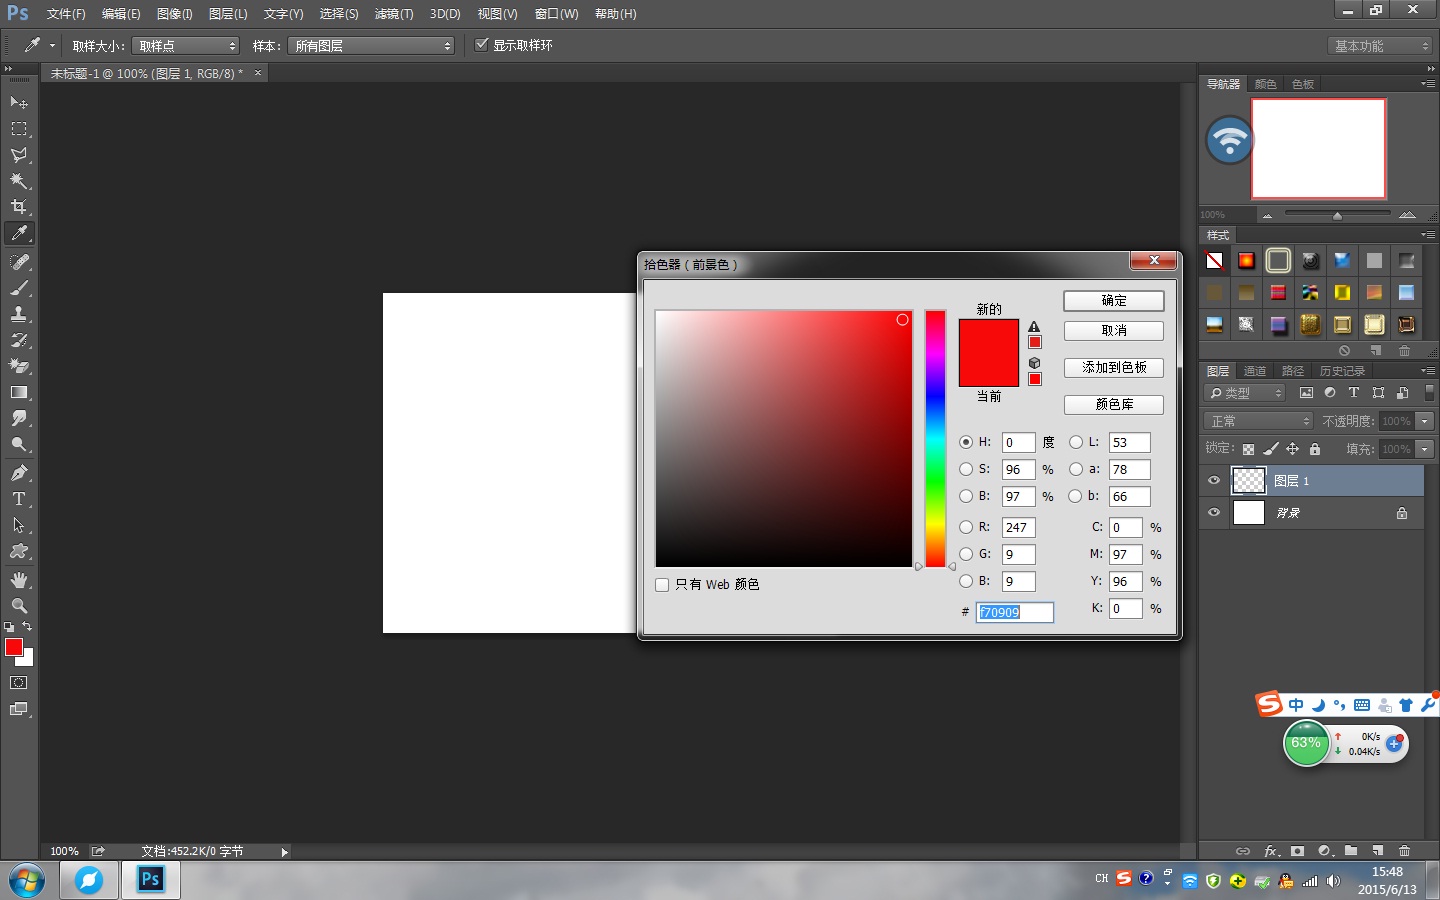Select the Smudge tool
1440x900 pixels.
point(19,418)
